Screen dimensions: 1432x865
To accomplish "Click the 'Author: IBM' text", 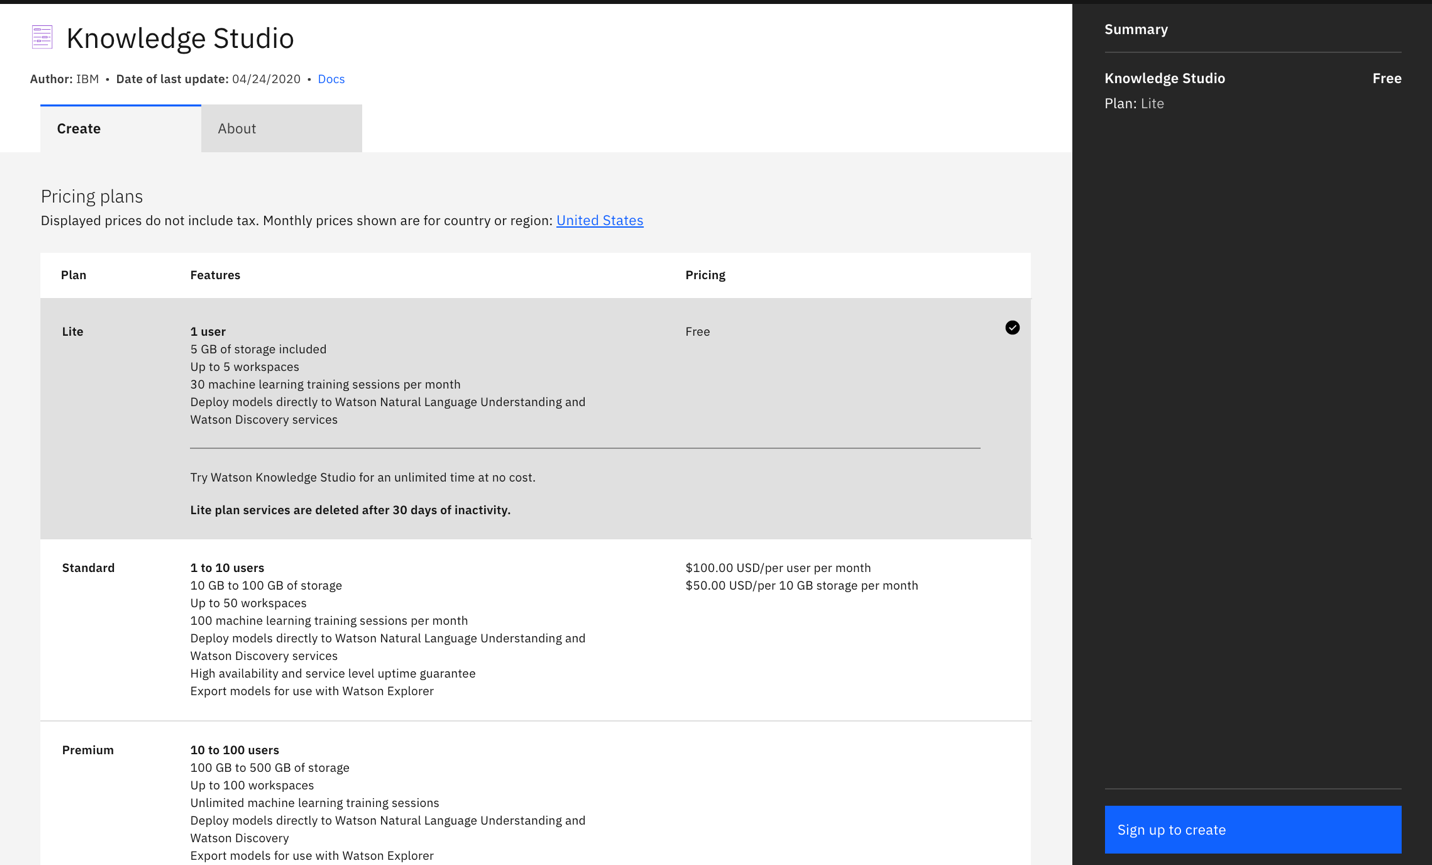I will [64, 79].
